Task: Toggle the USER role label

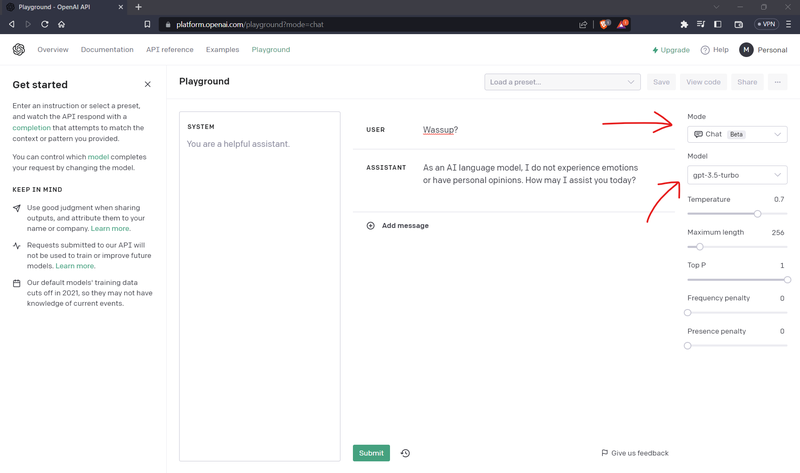Action: point(376,130)
